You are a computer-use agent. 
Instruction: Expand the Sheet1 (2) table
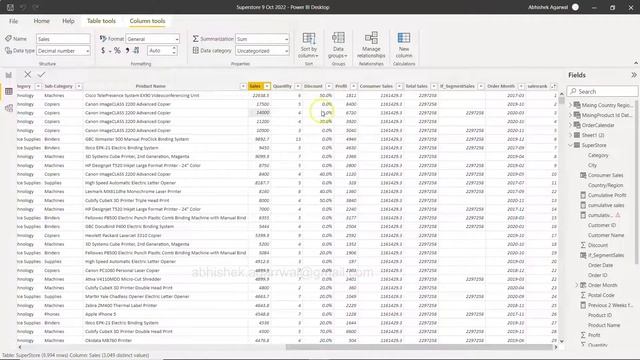(x=571, y=135)
